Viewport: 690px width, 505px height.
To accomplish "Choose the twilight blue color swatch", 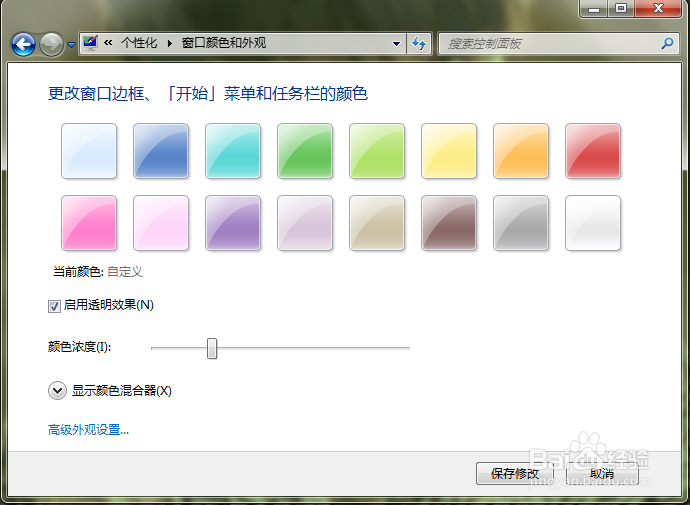I will 161,151.
